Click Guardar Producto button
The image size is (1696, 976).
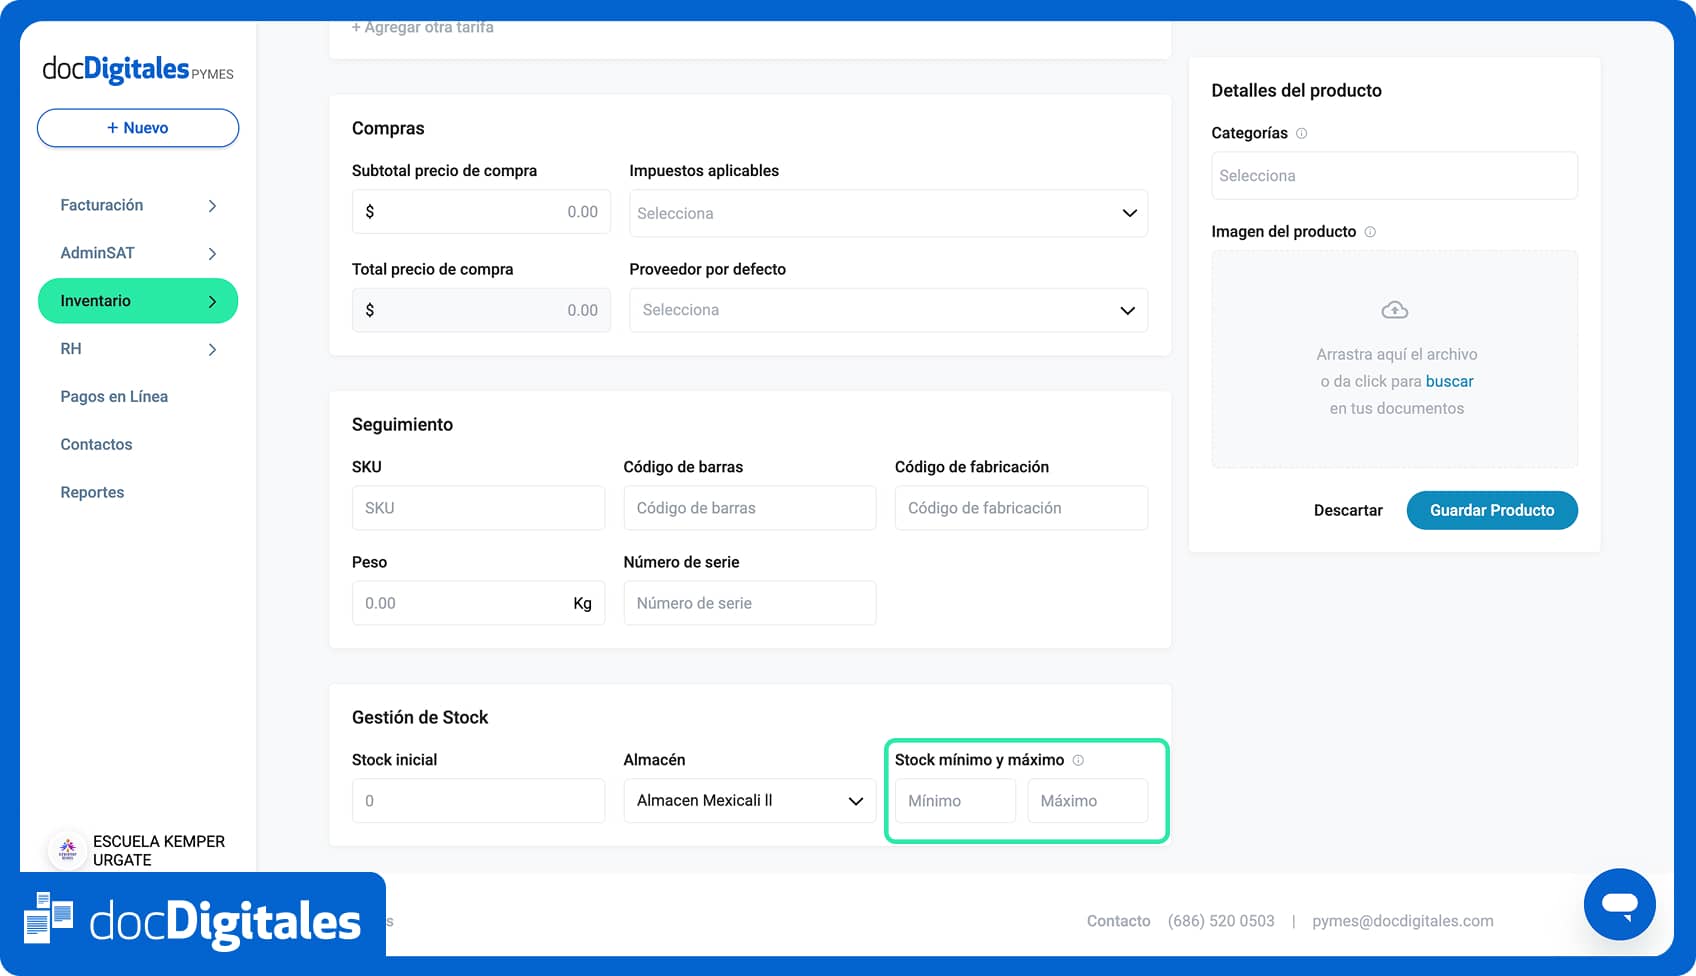(1492, 510)
